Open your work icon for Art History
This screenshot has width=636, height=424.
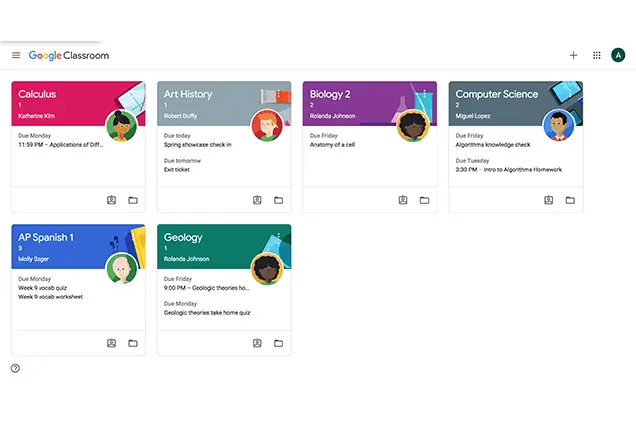(257, 200)
